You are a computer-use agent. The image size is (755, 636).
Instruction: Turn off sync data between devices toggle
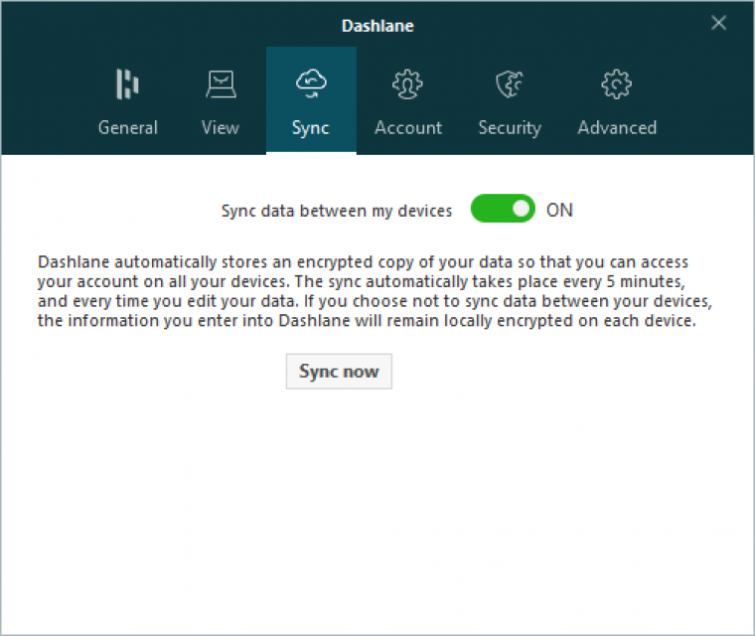(503, 209)
